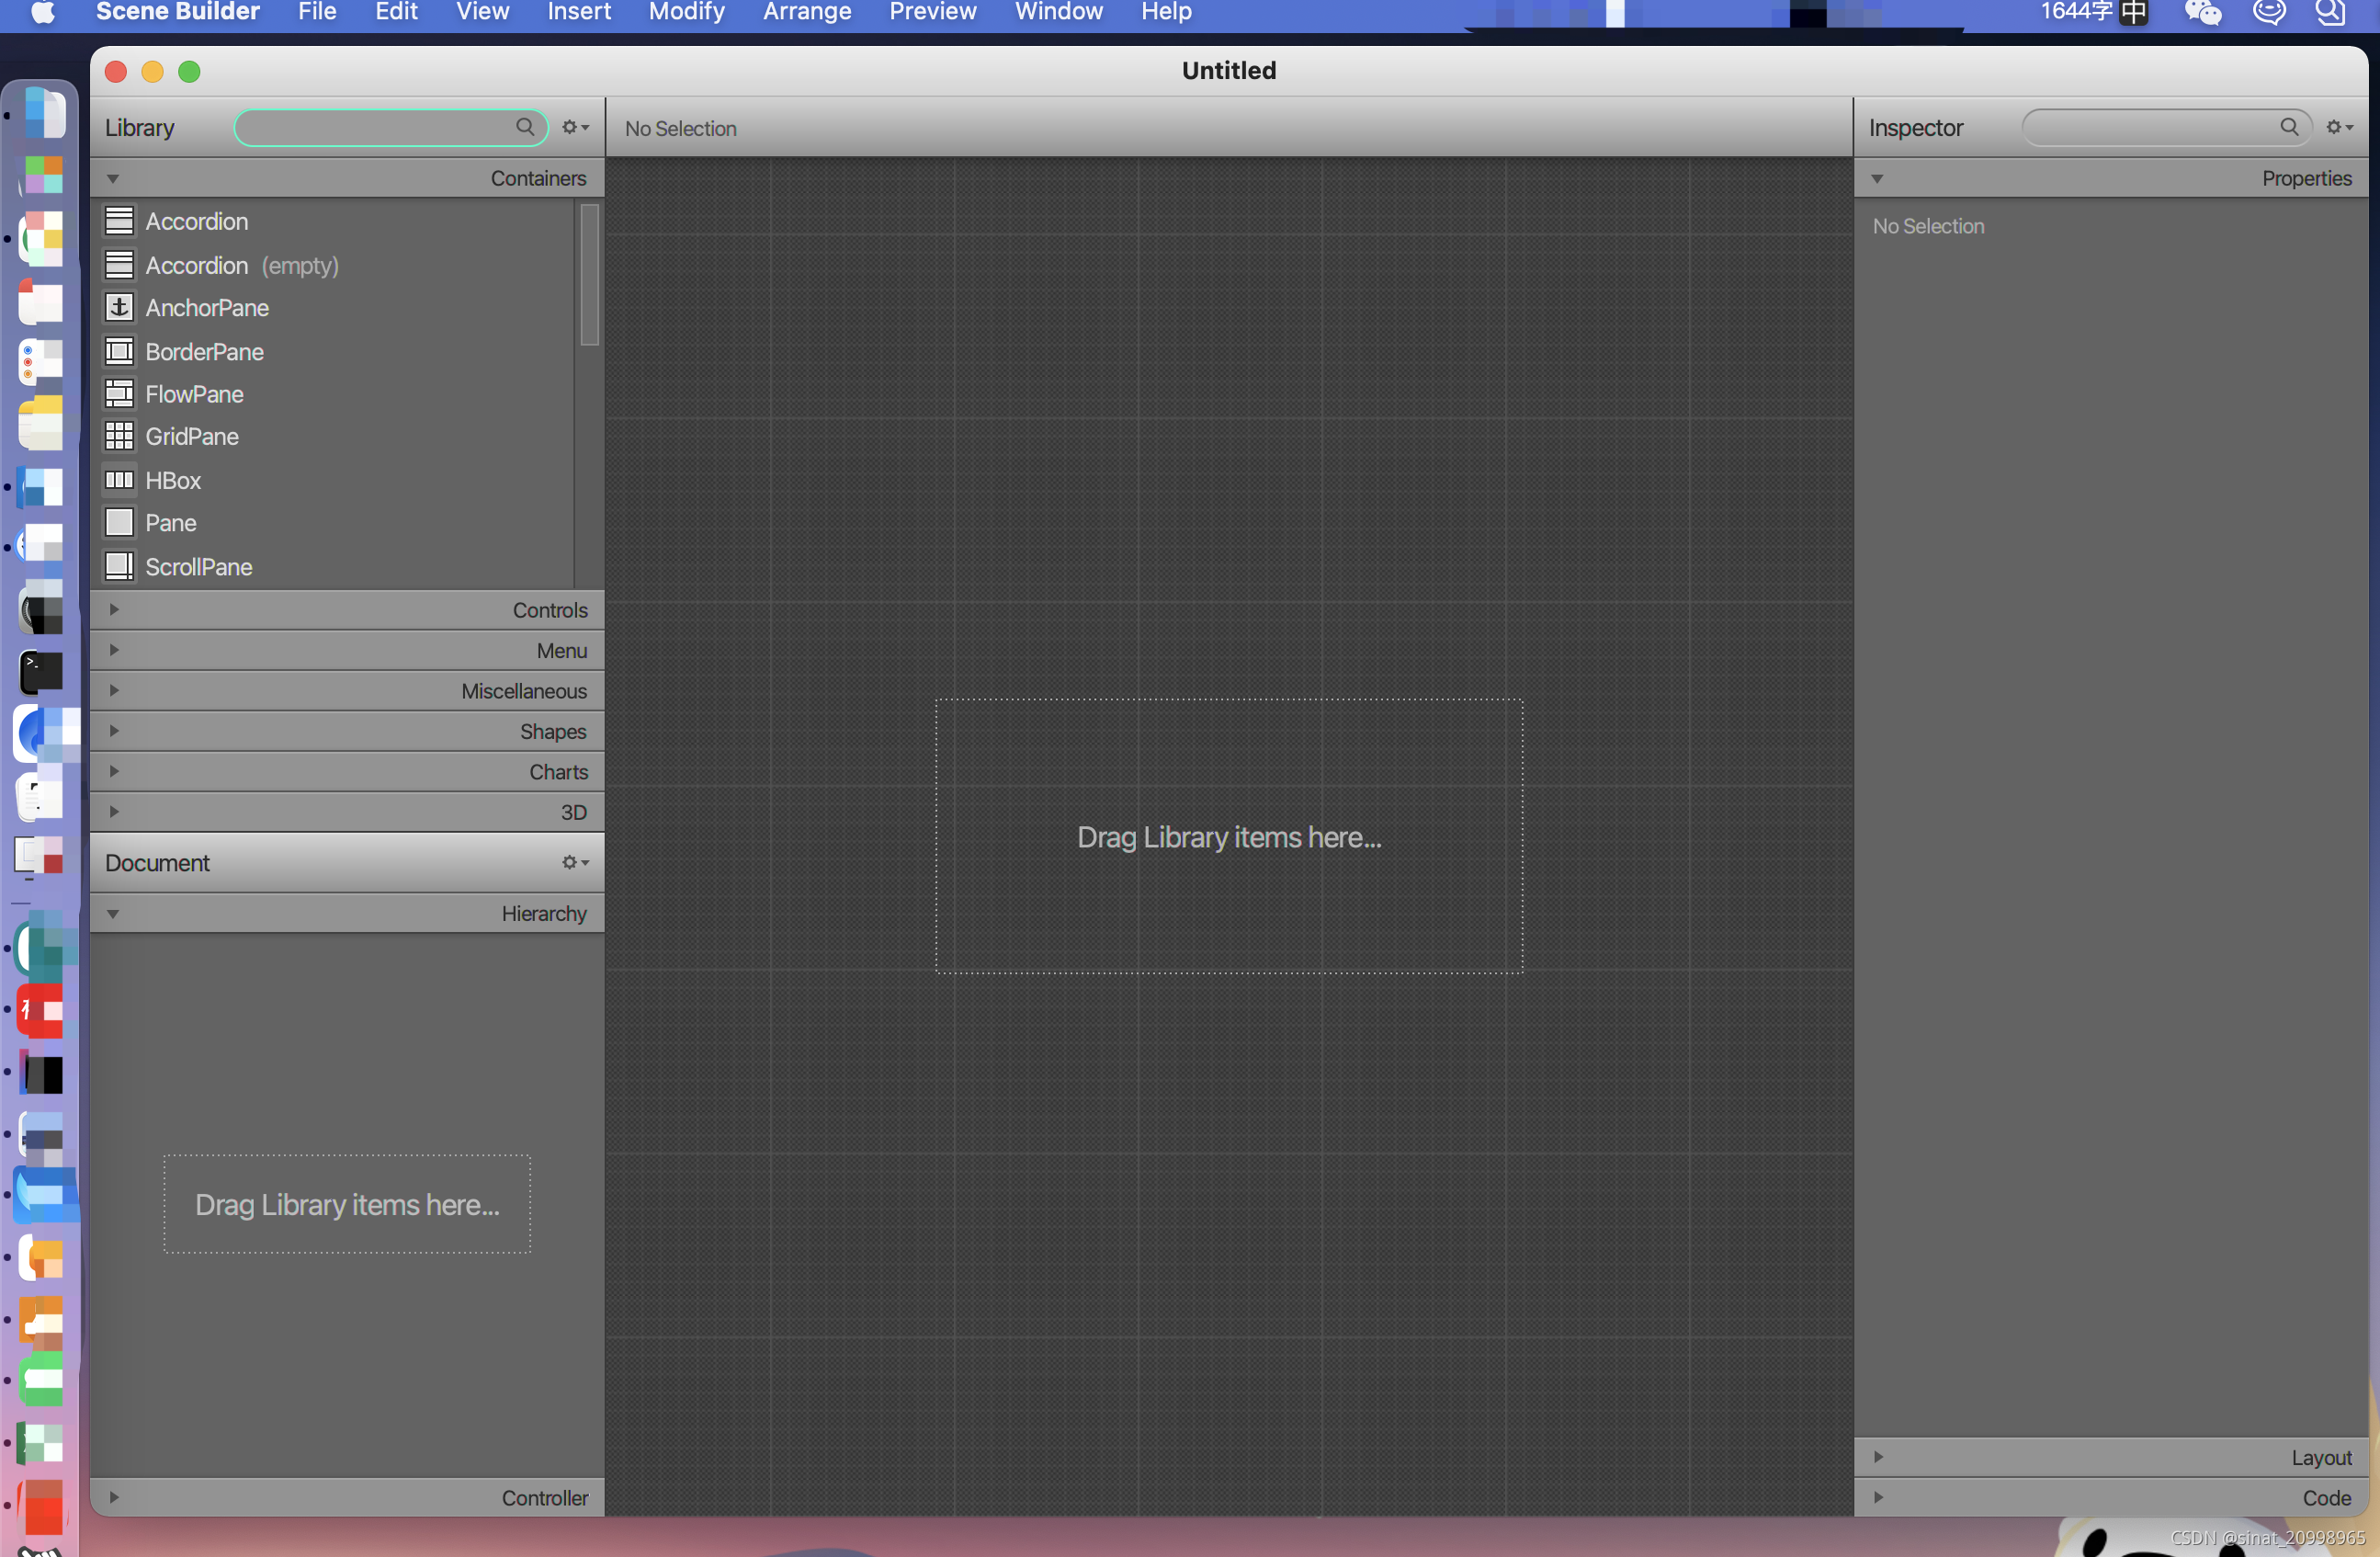
Task: Click the Containers list scrollbar
Action: tap(589, 275)
